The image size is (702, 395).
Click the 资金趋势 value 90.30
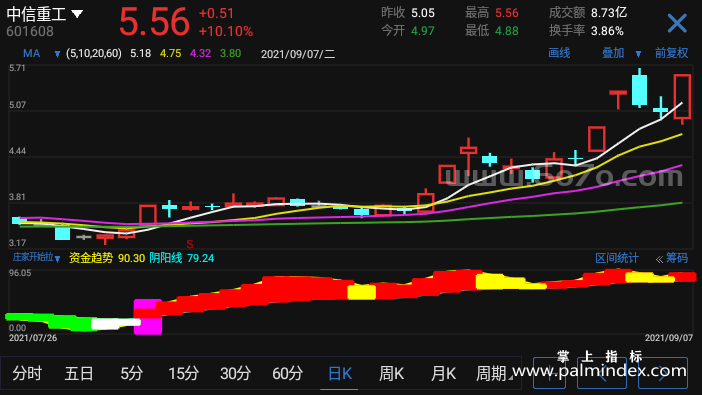131,258
